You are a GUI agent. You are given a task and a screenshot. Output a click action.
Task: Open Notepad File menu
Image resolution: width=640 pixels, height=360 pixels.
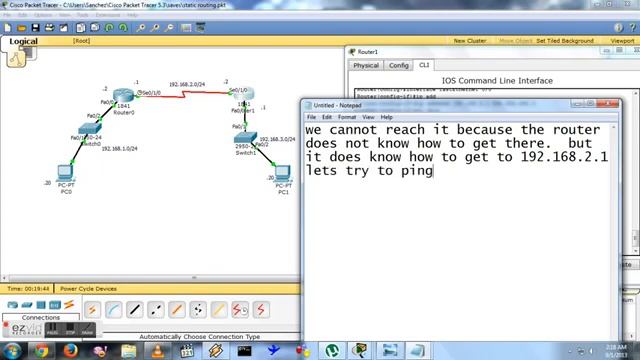pyautogui.click(x=311, y=117)
